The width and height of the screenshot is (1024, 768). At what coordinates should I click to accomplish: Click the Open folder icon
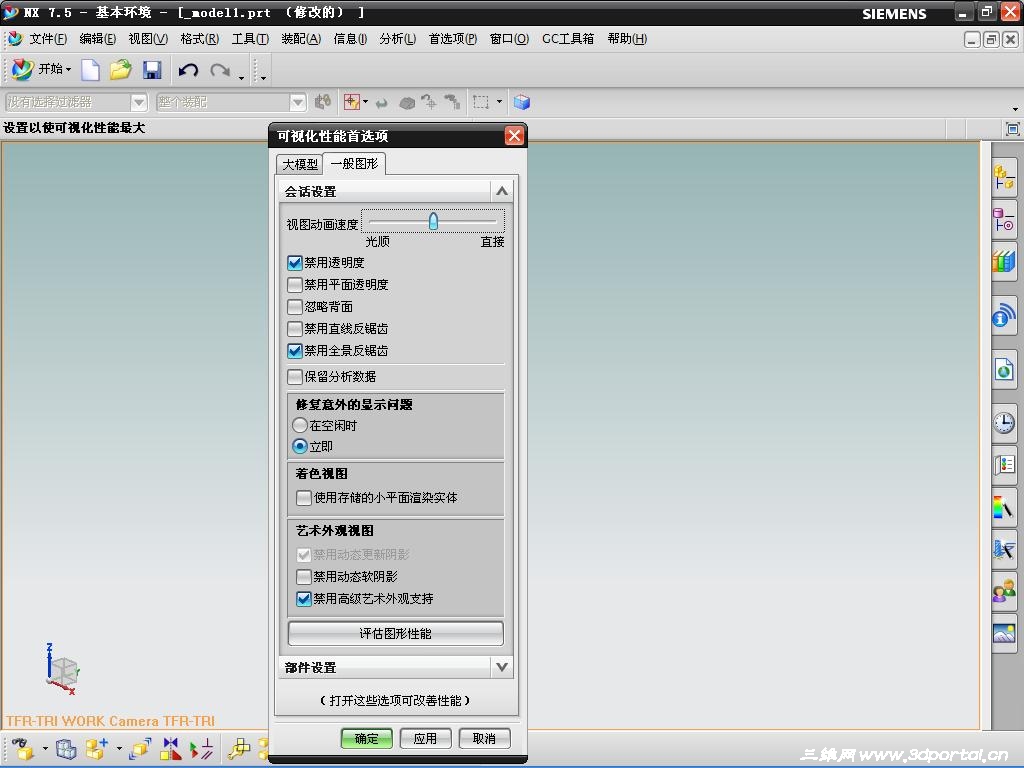(120, 69)
